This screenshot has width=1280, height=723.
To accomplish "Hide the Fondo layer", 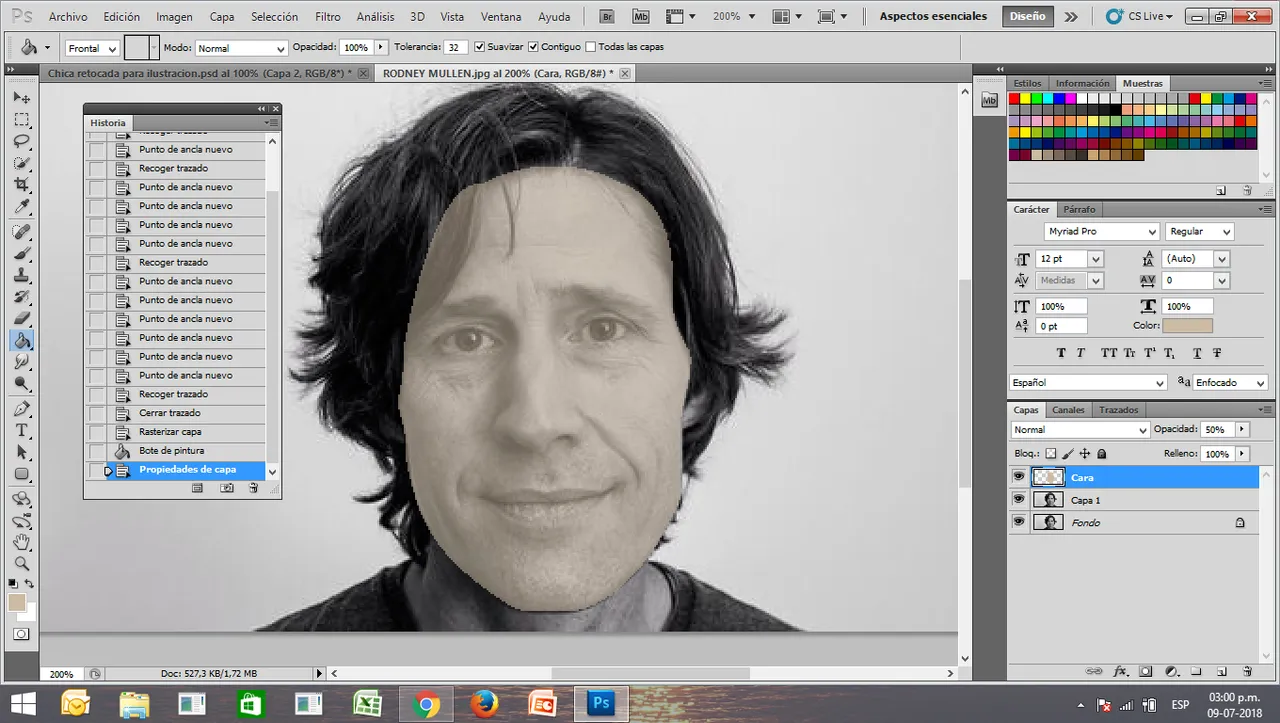I will click(x=1019, y=522).
